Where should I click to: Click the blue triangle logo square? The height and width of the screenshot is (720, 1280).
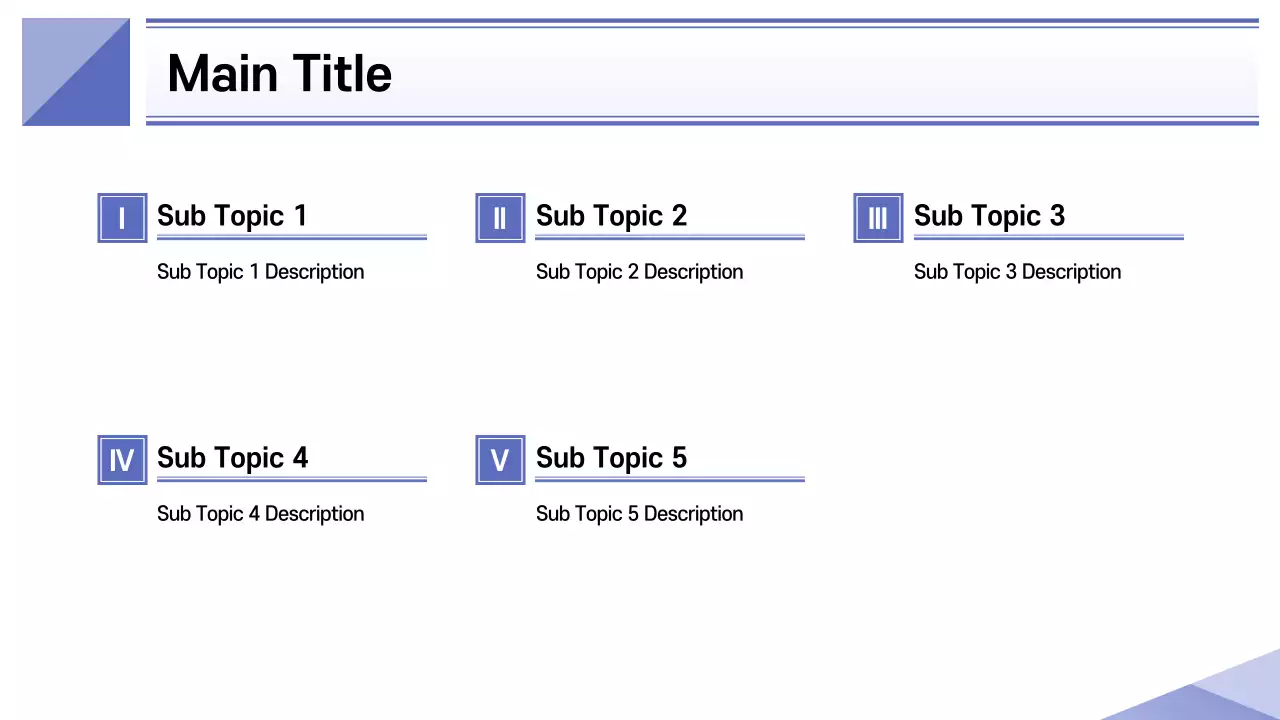tap(76, 72)
